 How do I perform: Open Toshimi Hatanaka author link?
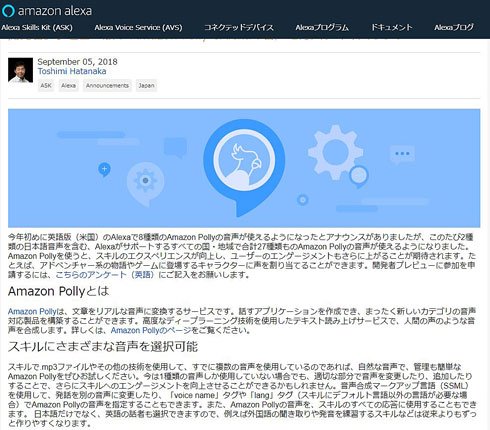point(72,71)
